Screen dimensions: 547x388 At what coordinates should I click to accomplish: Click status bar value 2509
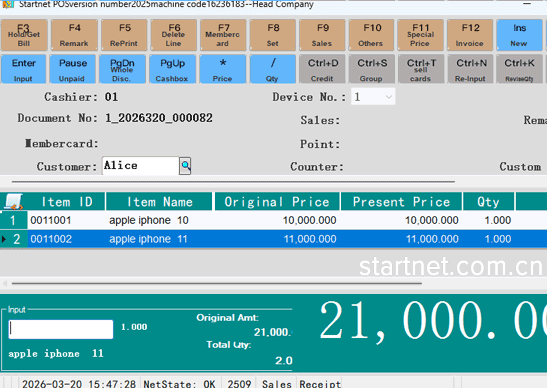click(239, 384)
